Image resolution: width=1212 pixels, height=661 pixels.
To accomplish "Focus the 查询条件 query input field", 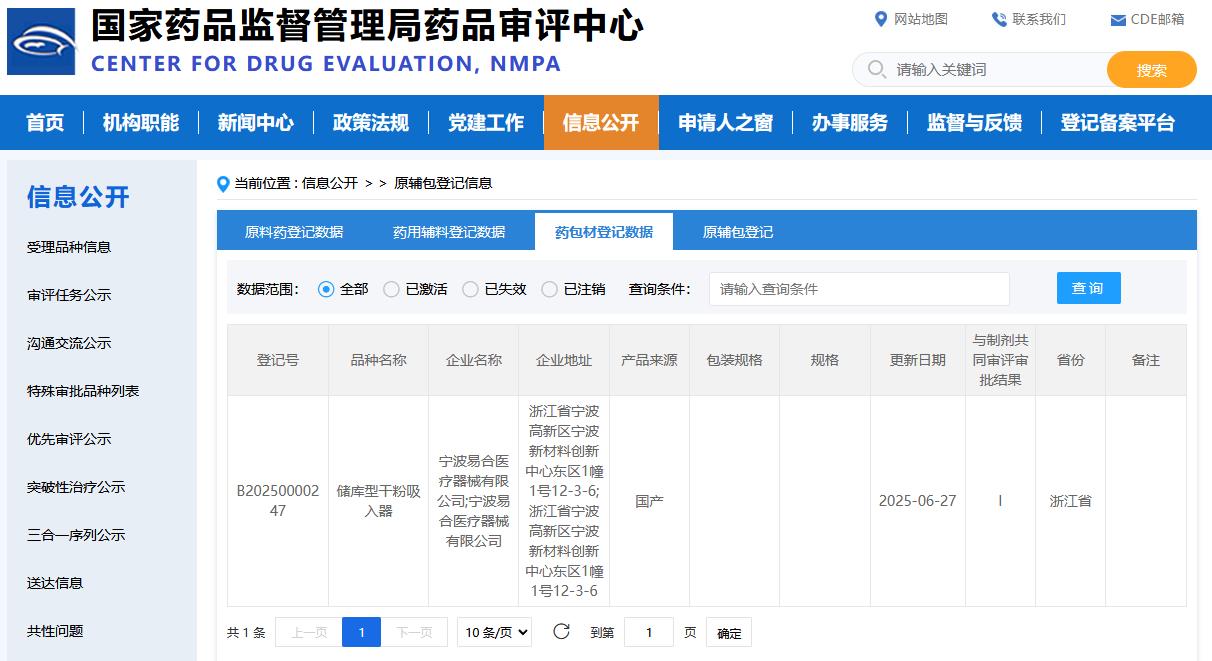I will (859, 289).
